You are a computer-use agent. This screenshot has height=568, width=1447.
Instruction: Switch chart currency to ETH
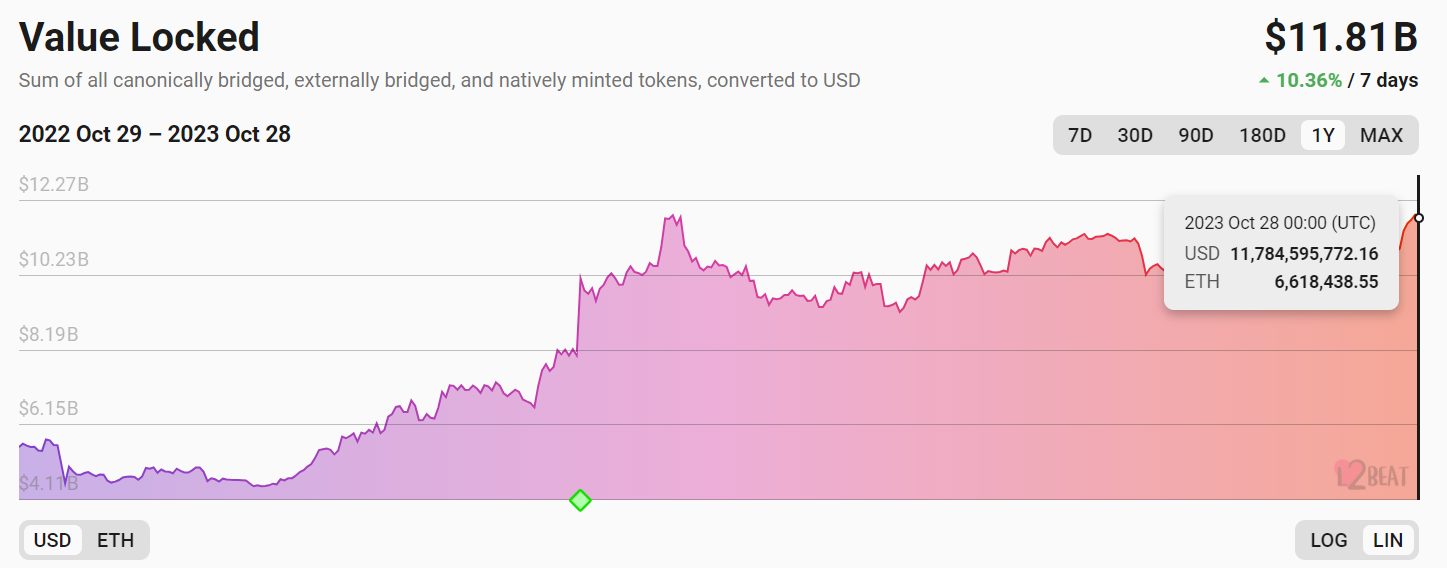(115, 540)
